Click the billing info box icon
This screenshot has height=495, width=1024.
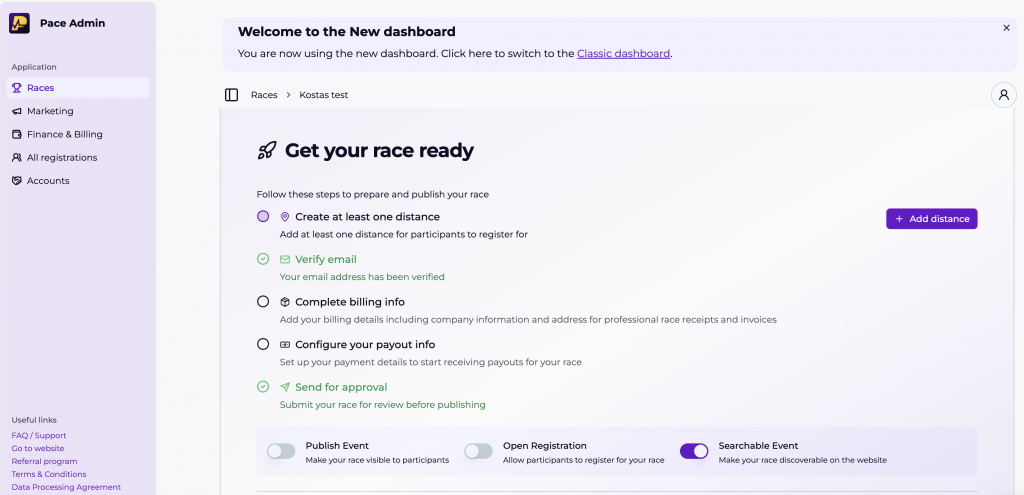pyautogui.click(x=285, y=302)
